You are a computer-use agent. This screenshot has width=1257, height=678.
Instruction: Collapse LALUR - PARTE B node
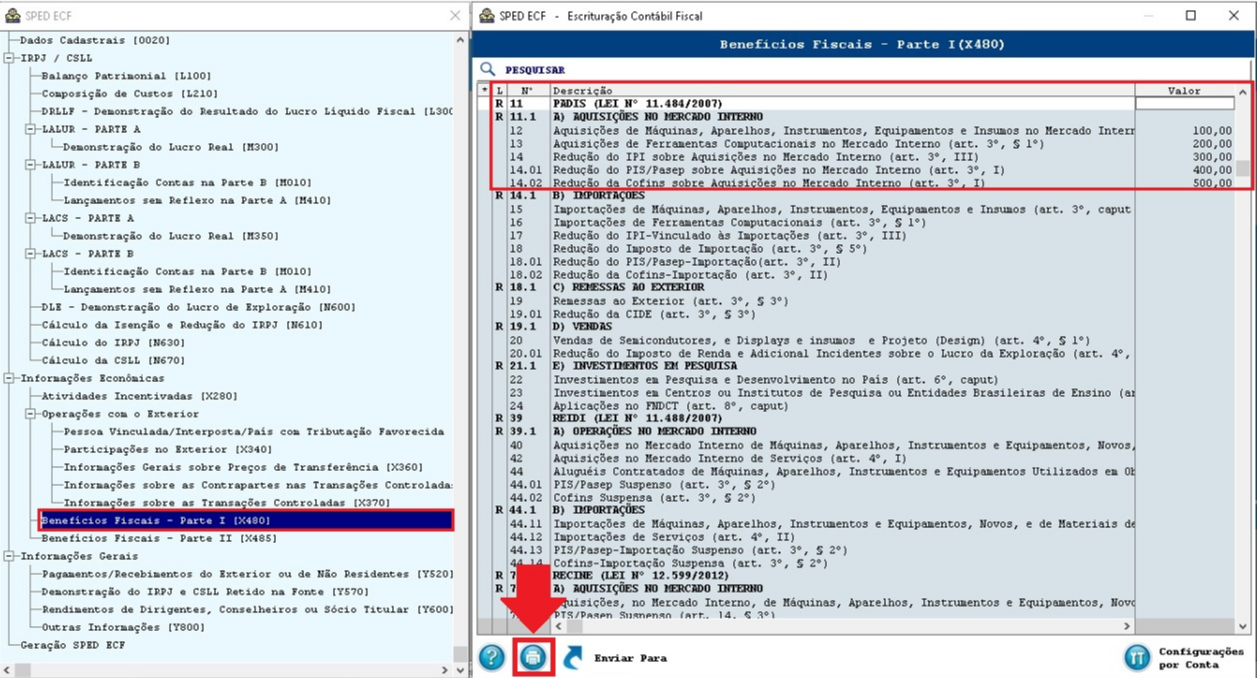point(31,165)
